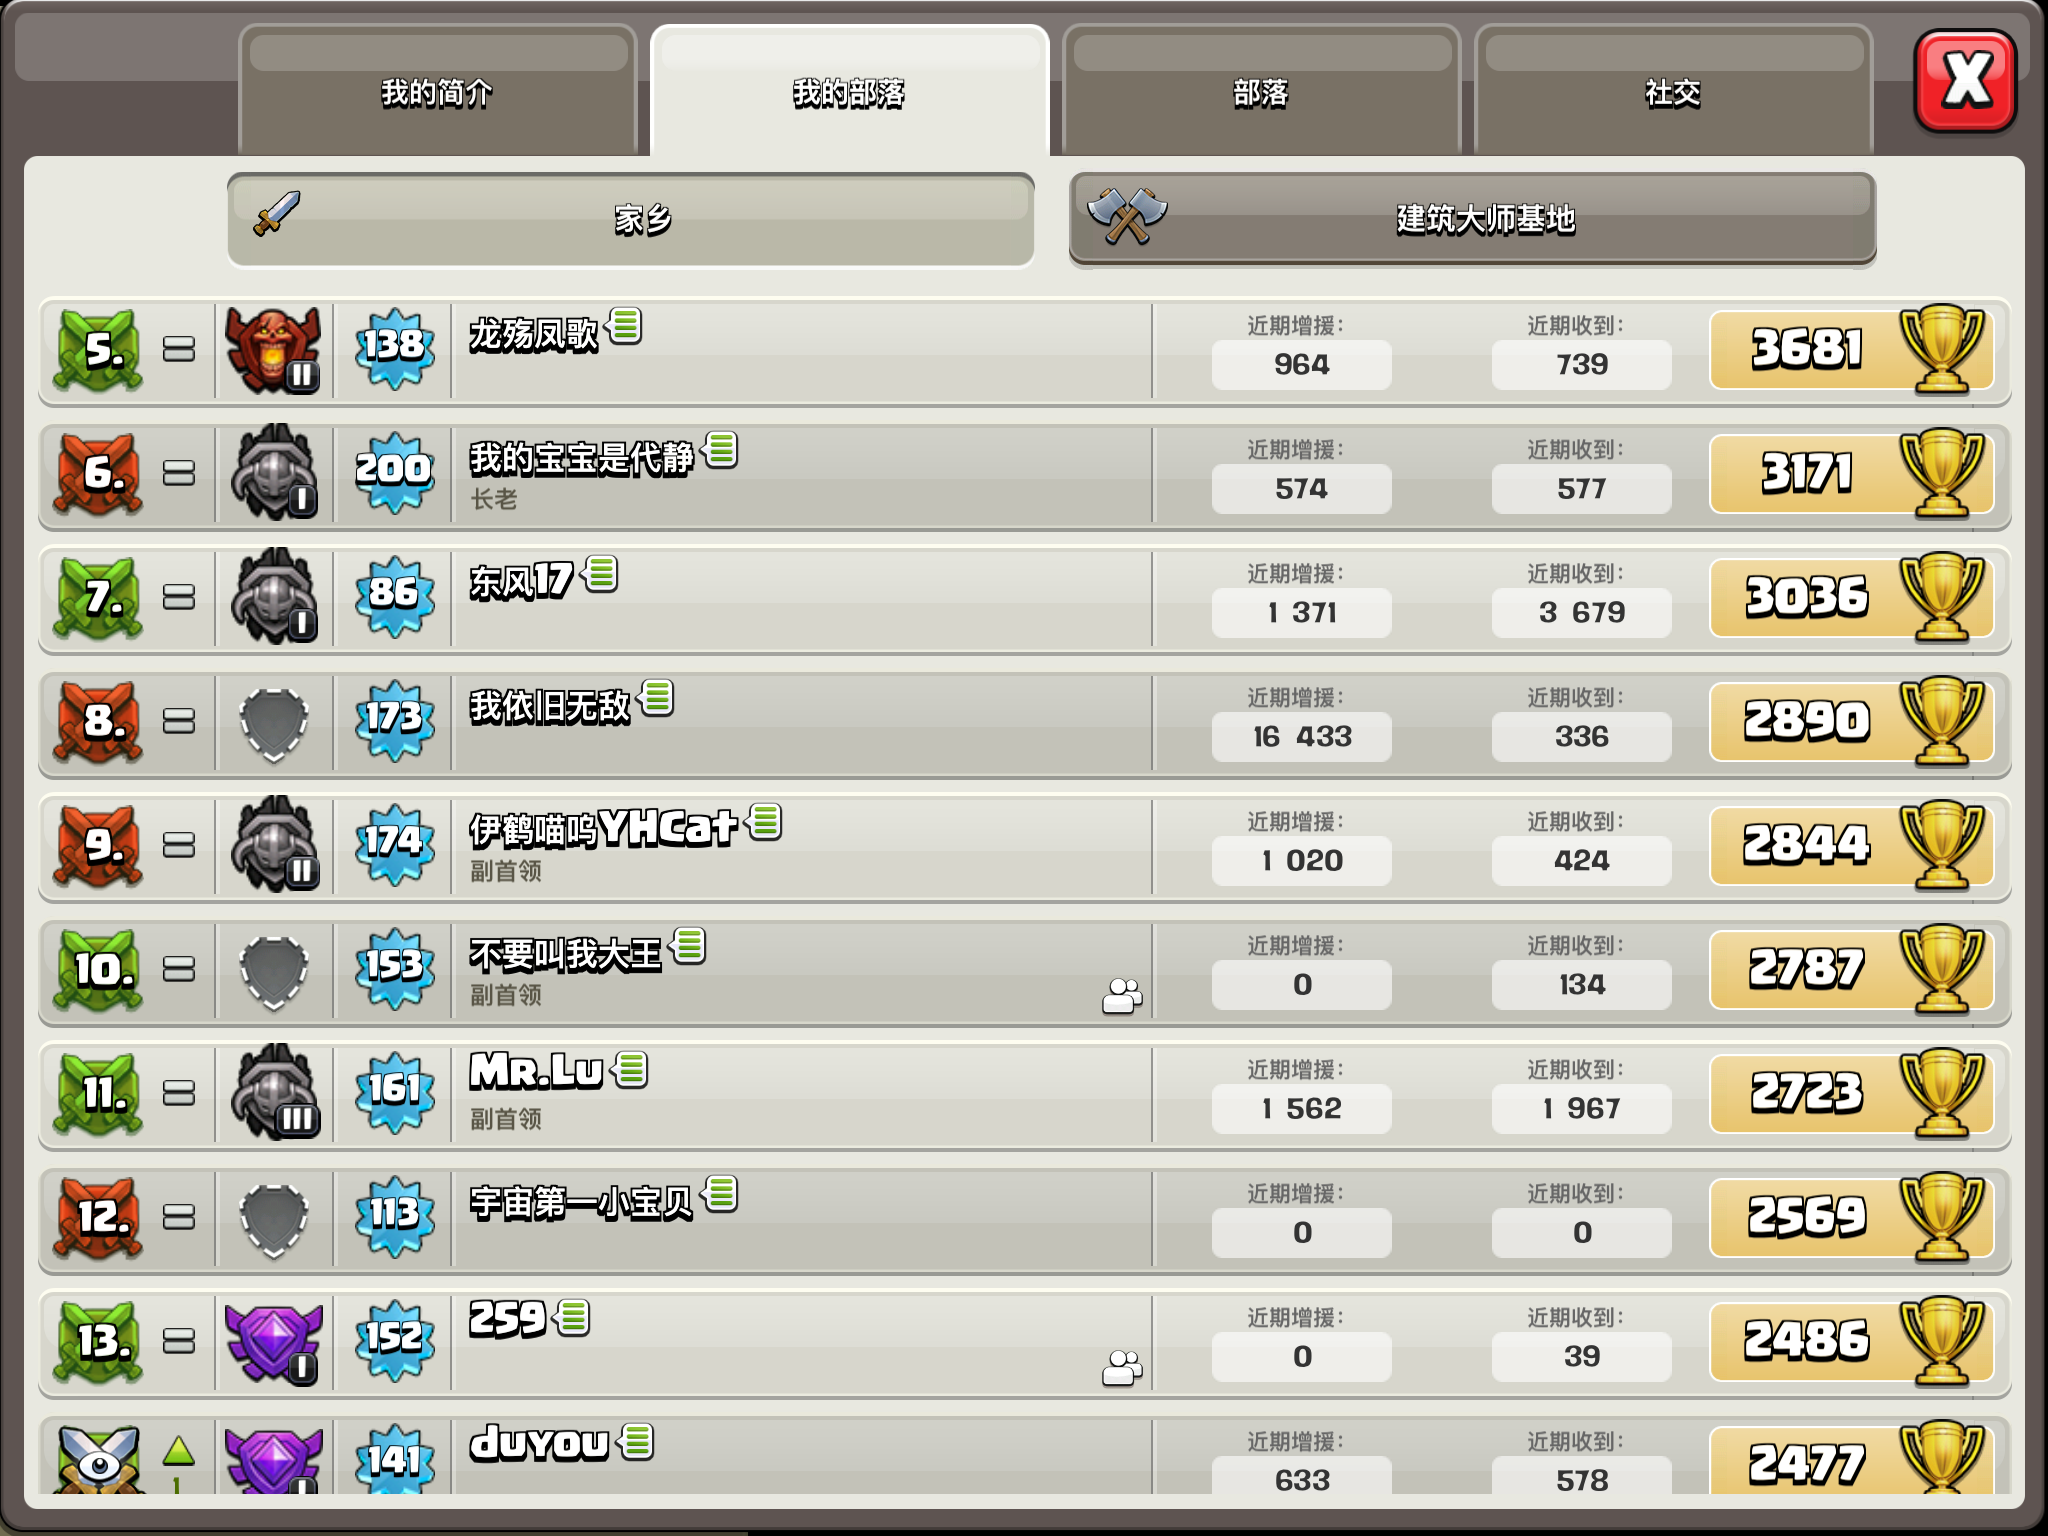Switch to 家乡 home village ranking
Image resolution: width=2048 pixels, height=1536 pixels.
(631, 219)
